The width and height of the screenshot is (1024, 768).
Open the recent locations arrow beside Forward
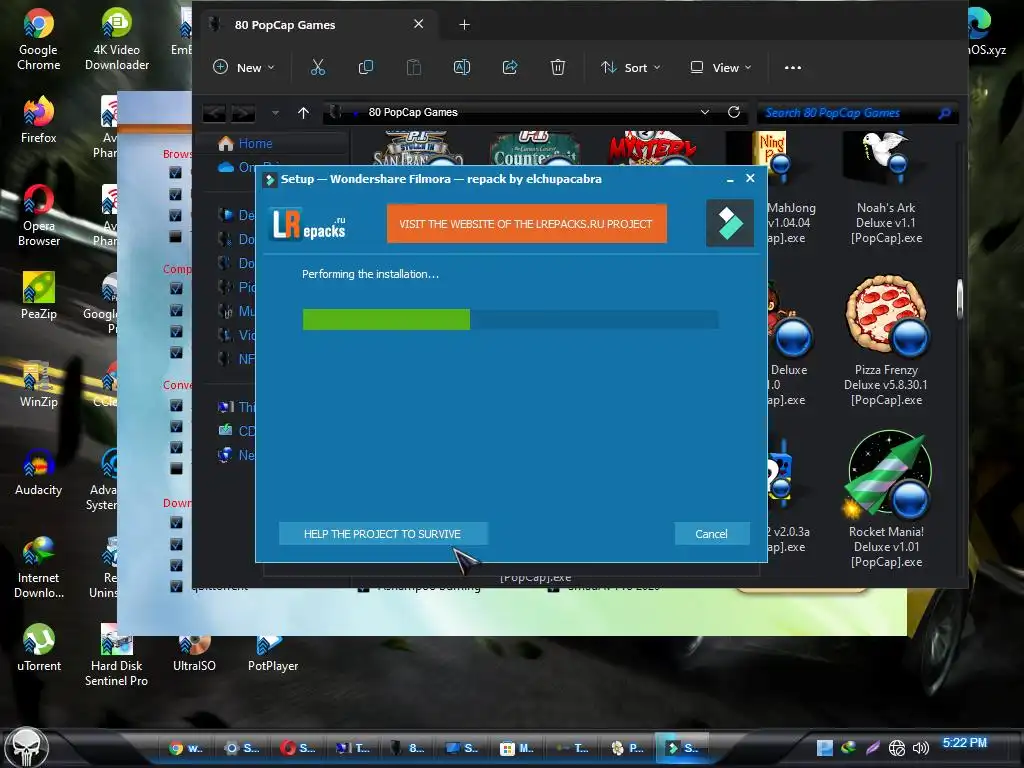coord(276,113)
